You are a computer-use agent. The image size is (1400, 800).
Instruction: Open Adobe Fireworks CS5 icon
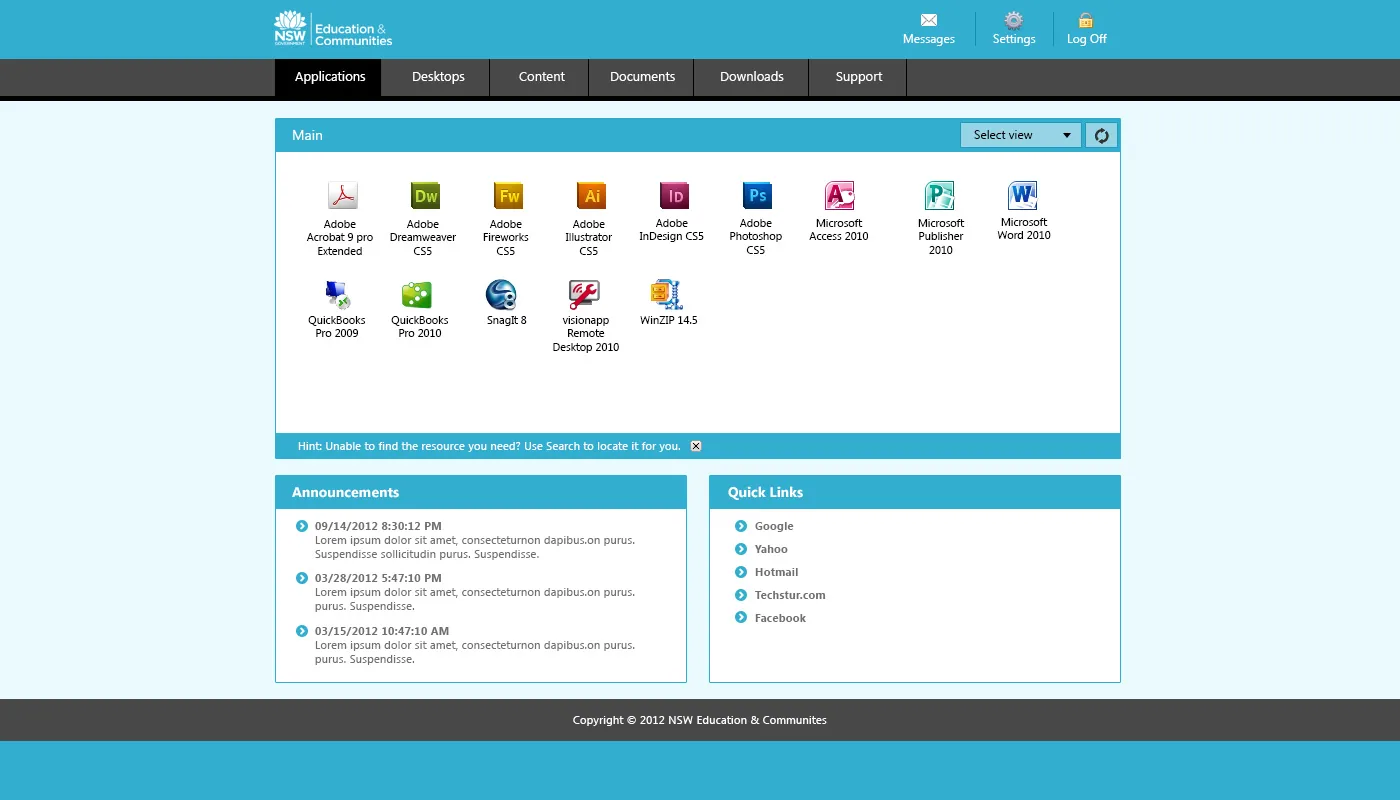pyautogui.click(x=508, y=196)
